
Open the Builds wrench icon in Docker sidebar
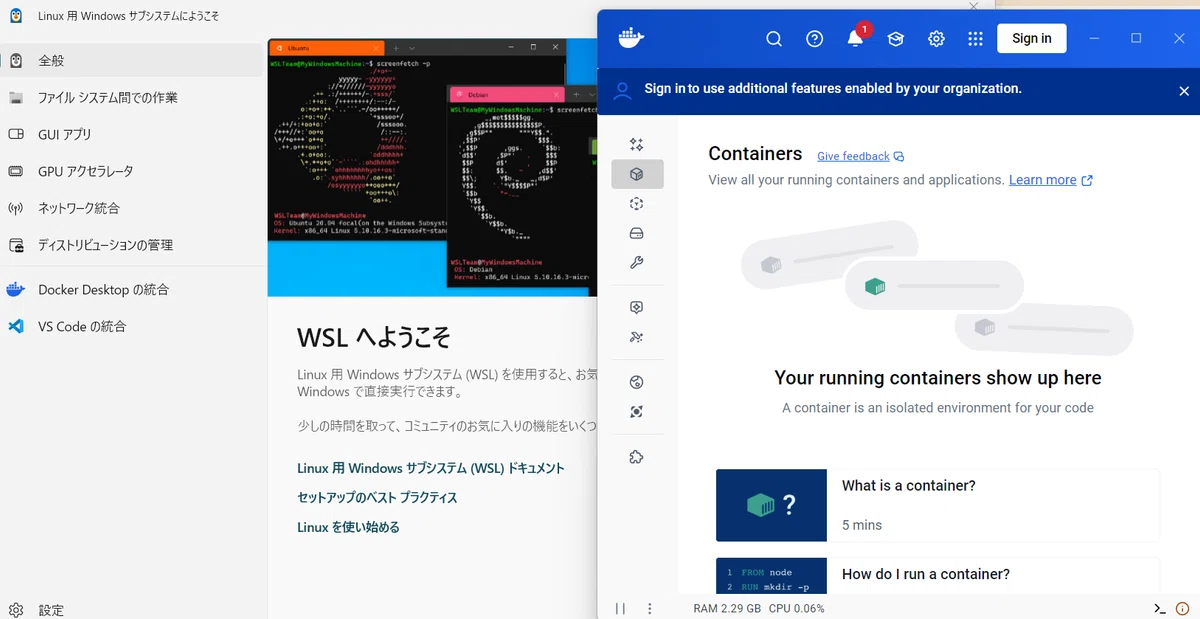pos(637,263)
